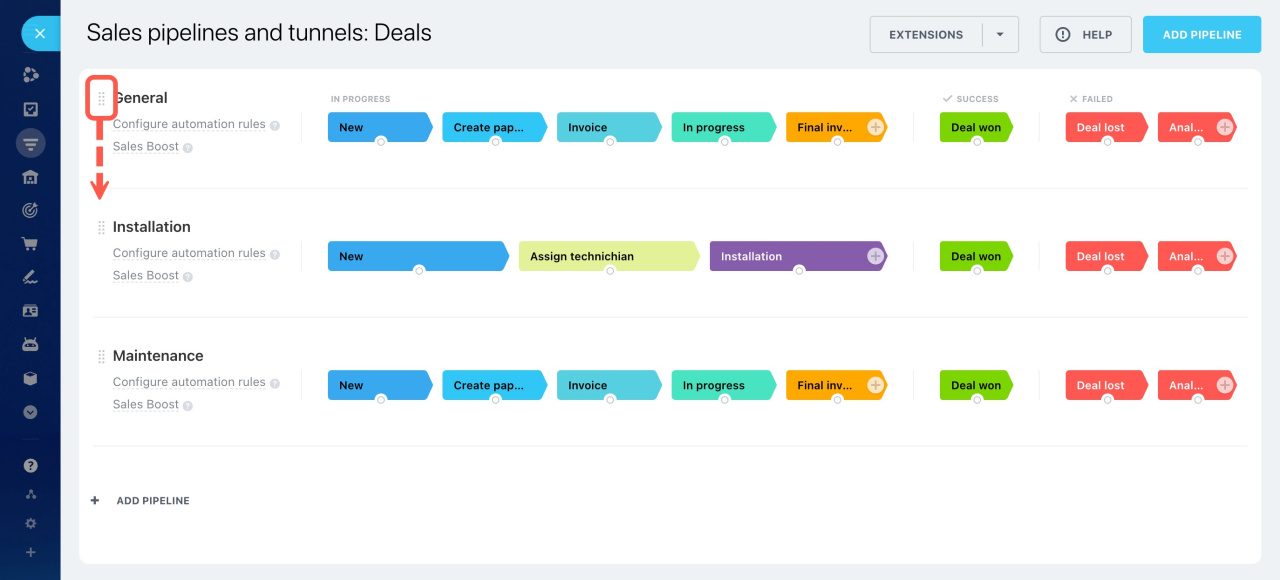Click the top-right Add Pipeline button
1280x580 pixels.
1201,34
